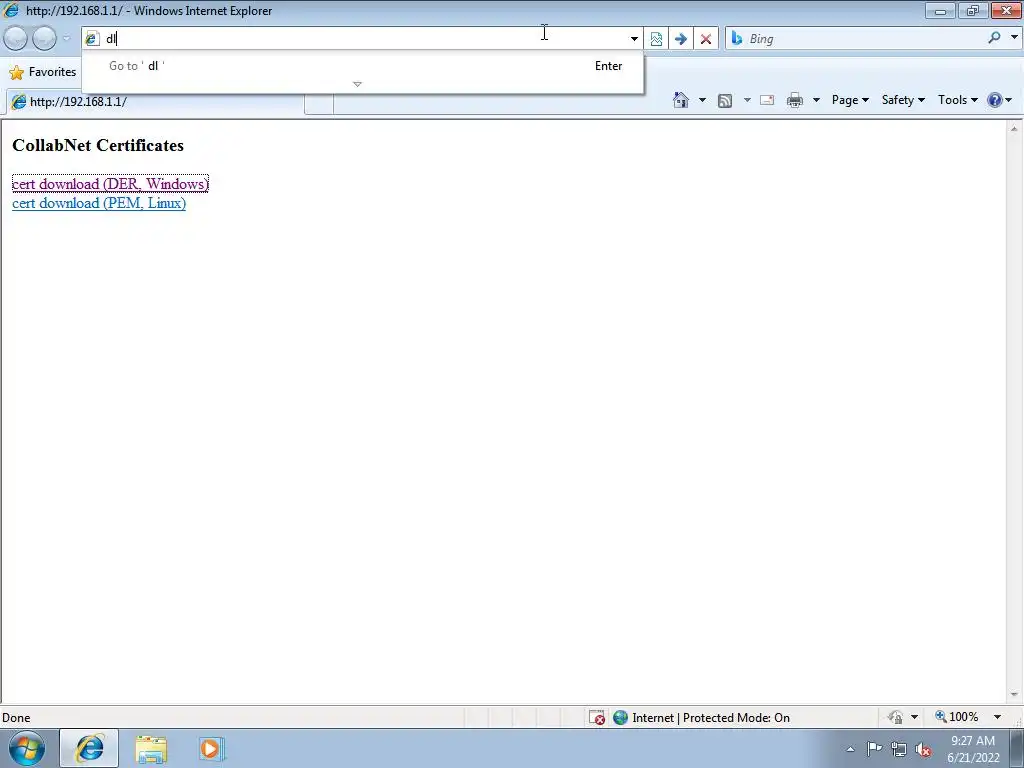Click the Help question mark icon
The image size is (1024, 768).
point(995,100)
